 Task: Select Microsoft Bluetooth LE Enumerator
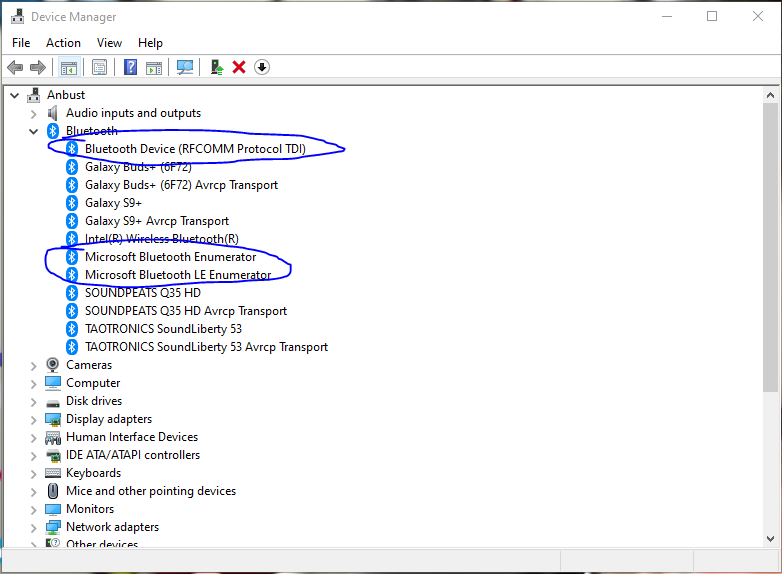[178, 274]
